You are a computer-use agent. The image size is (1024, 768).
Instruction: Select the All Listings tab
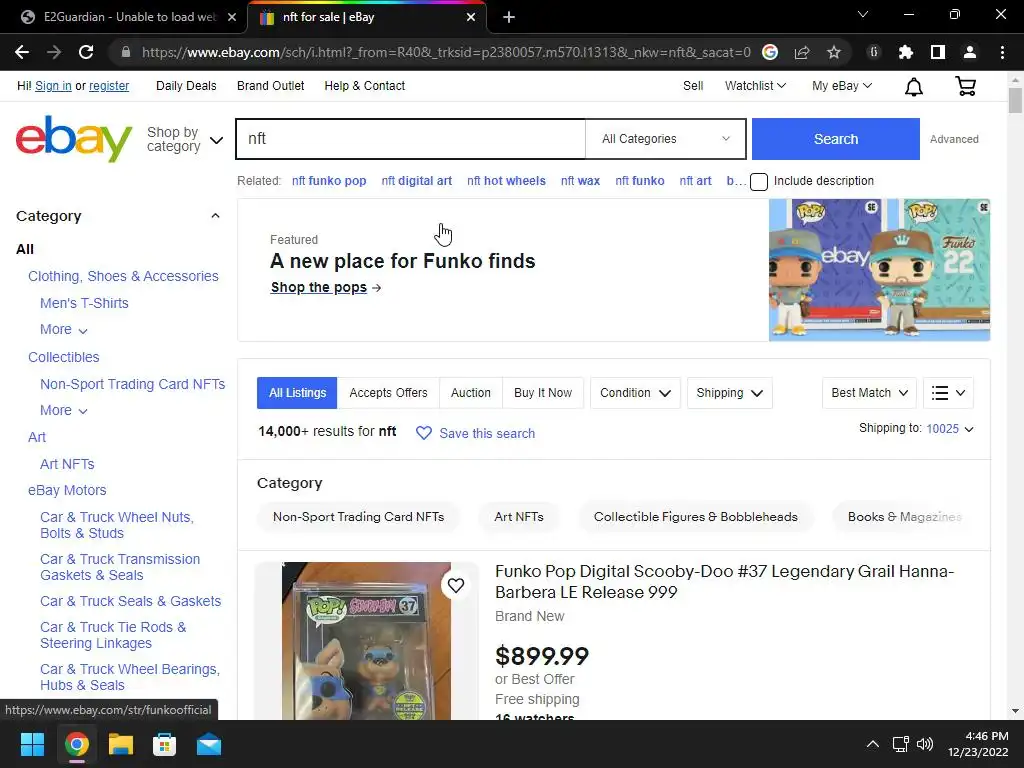[297, 393]
